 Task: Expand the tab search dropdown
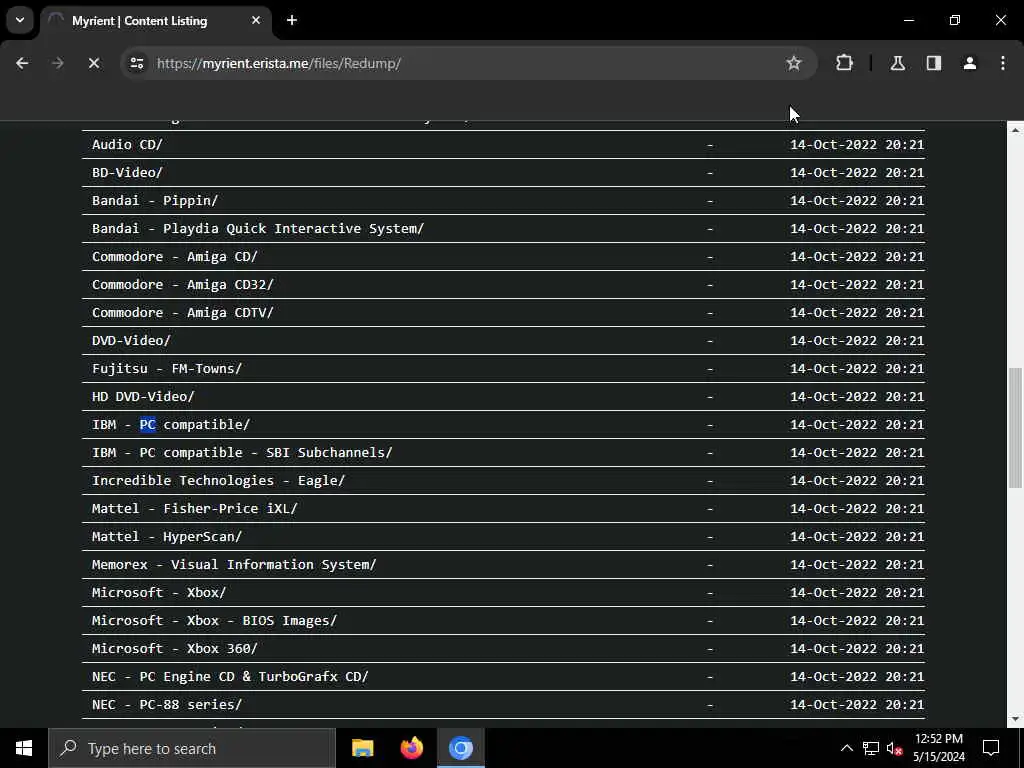(x=20, y=20)
